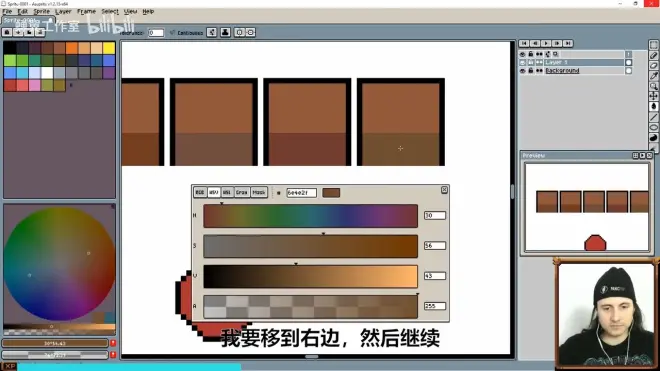Viewport: 660px width, 371px height.
Task: Switch color sliders to RGB mode
Action: [x=200, y=192]
